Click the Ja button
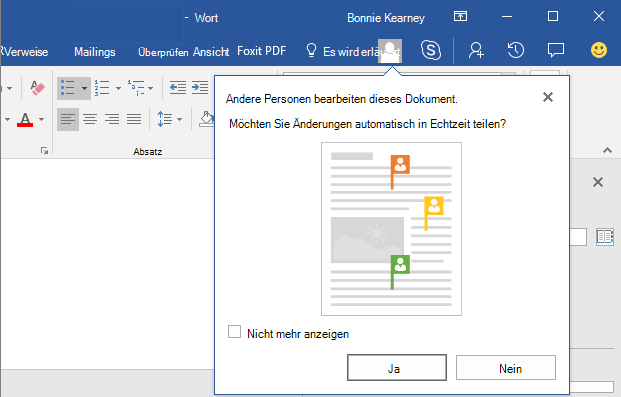621x397 pixels. (x=397, y=368)
